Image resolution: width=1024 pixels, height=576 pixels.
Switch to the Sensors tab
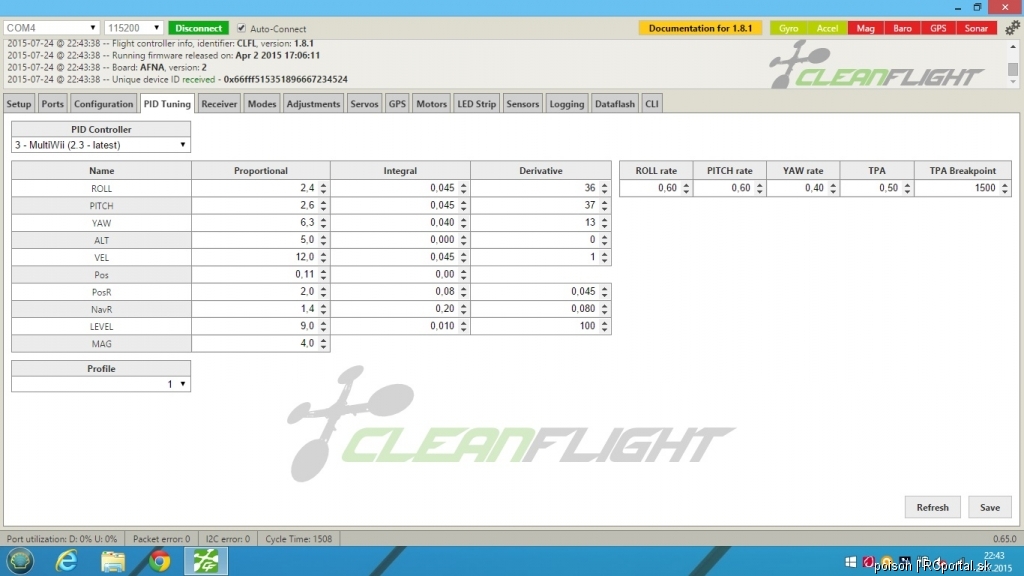(x=522, y=104)
